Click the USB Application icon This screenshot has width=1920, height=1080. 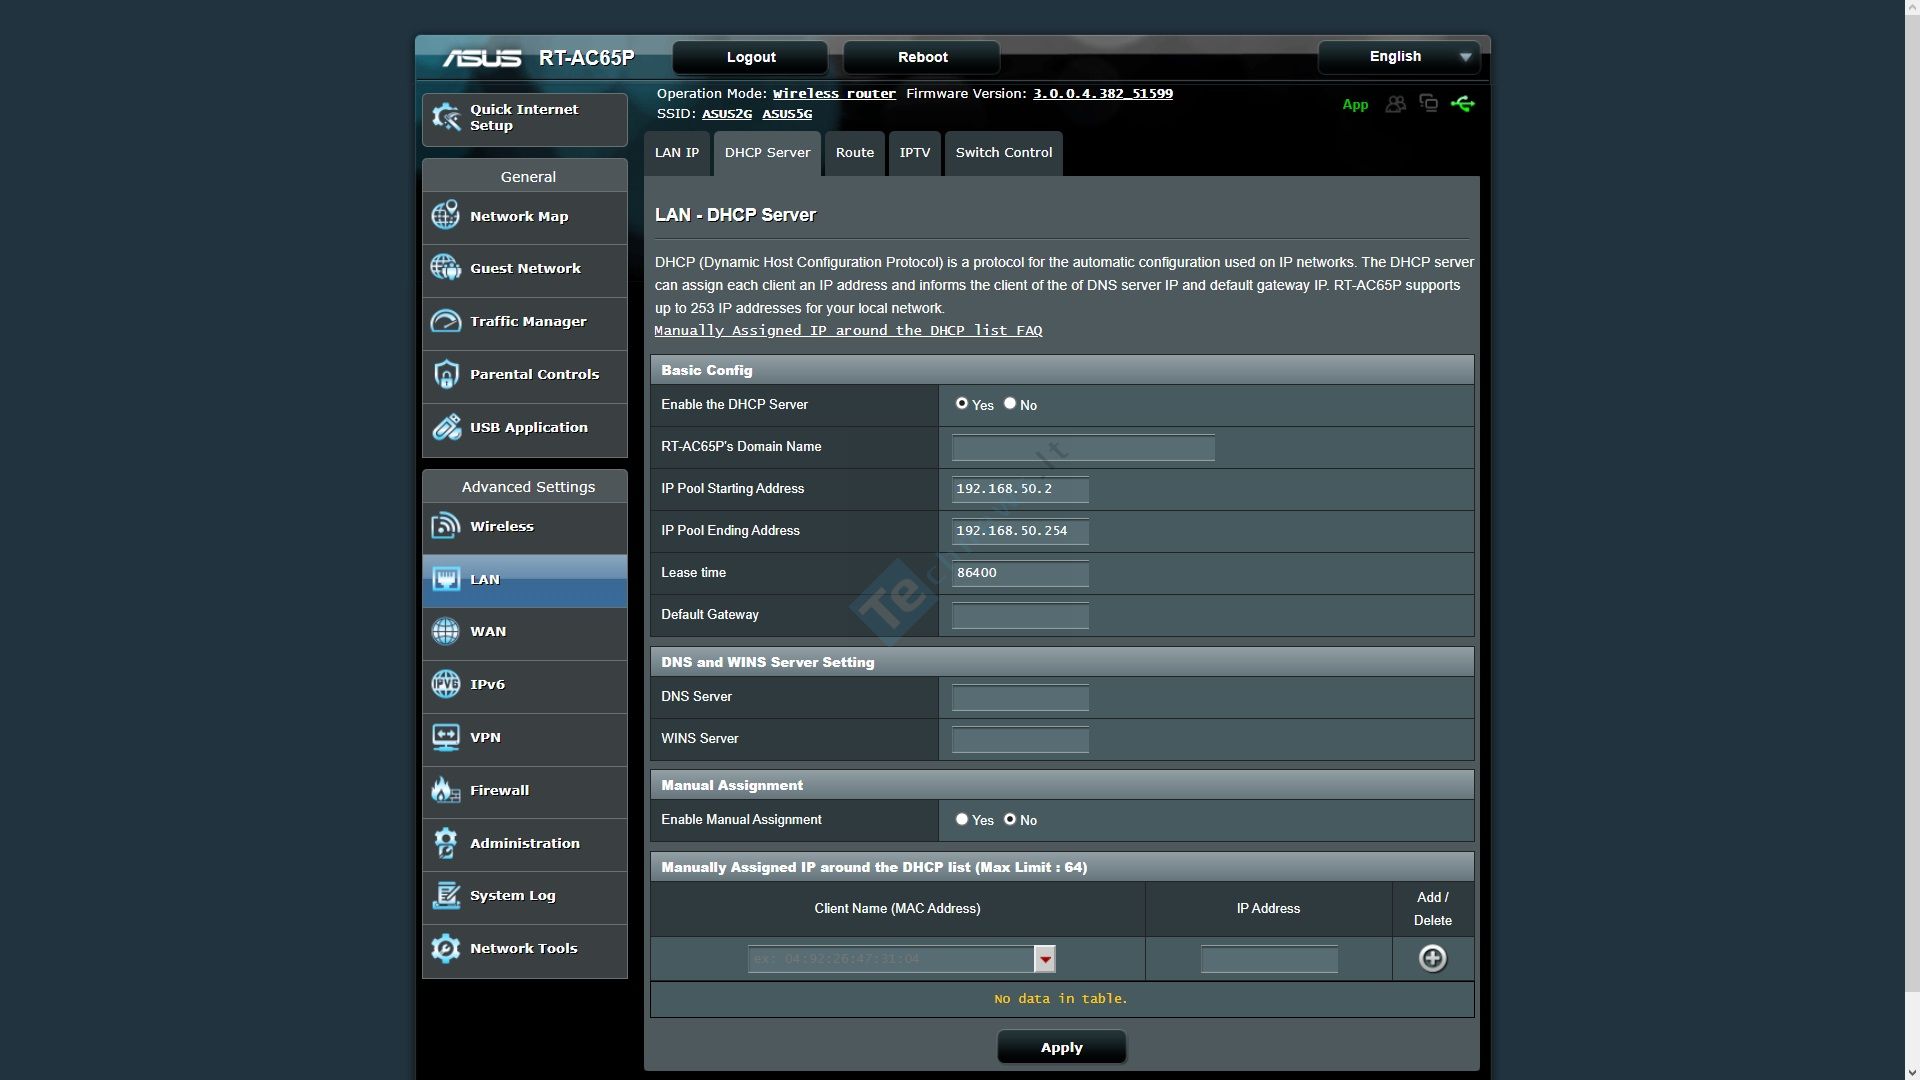[446, 427]
